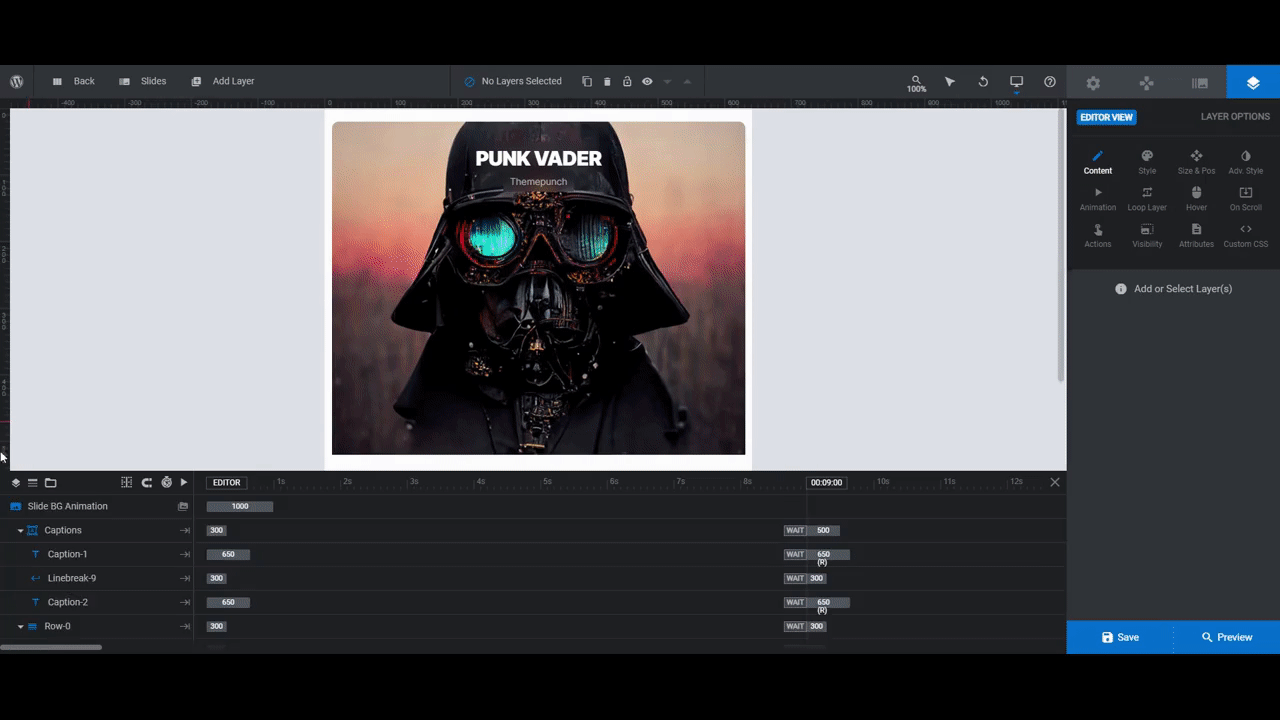Click the 1000 Slide BG Animation frame bar

click(240, 506)
